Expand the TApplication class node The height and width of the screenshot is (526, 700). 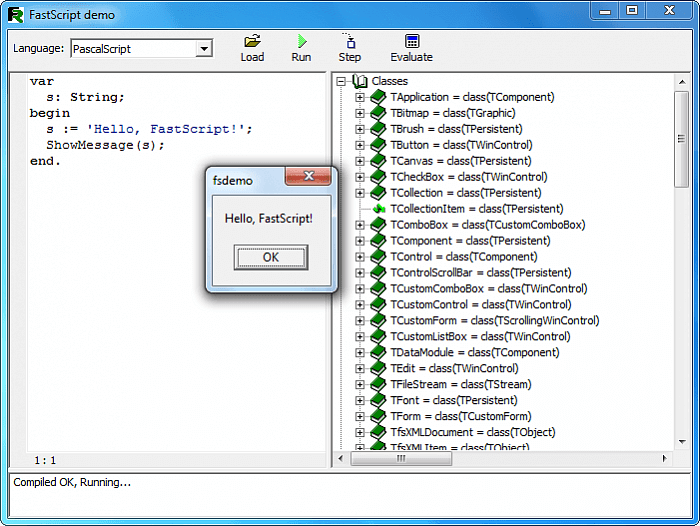click(x=360, y=97)
